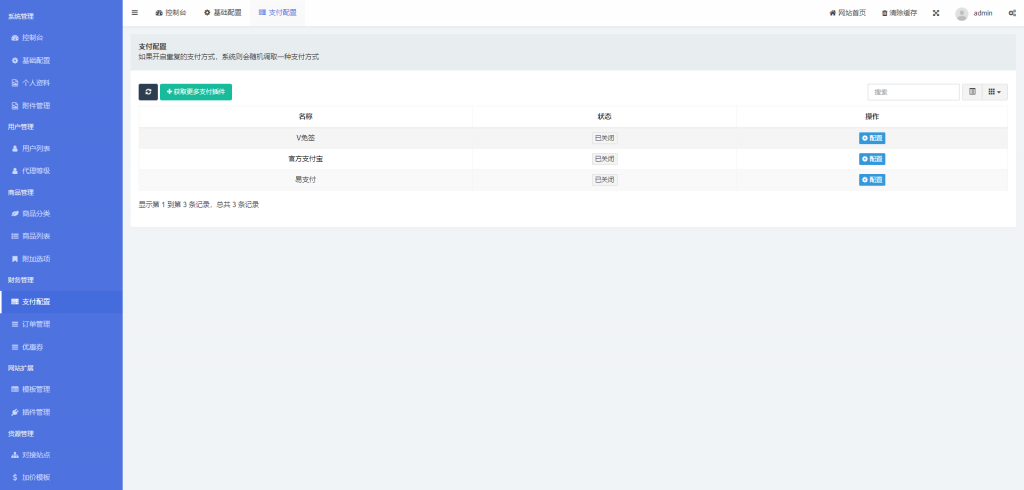Viewport: 1024px width, 490px height.
Task: Toggle table card view icon
Action: tap(972, 92)
